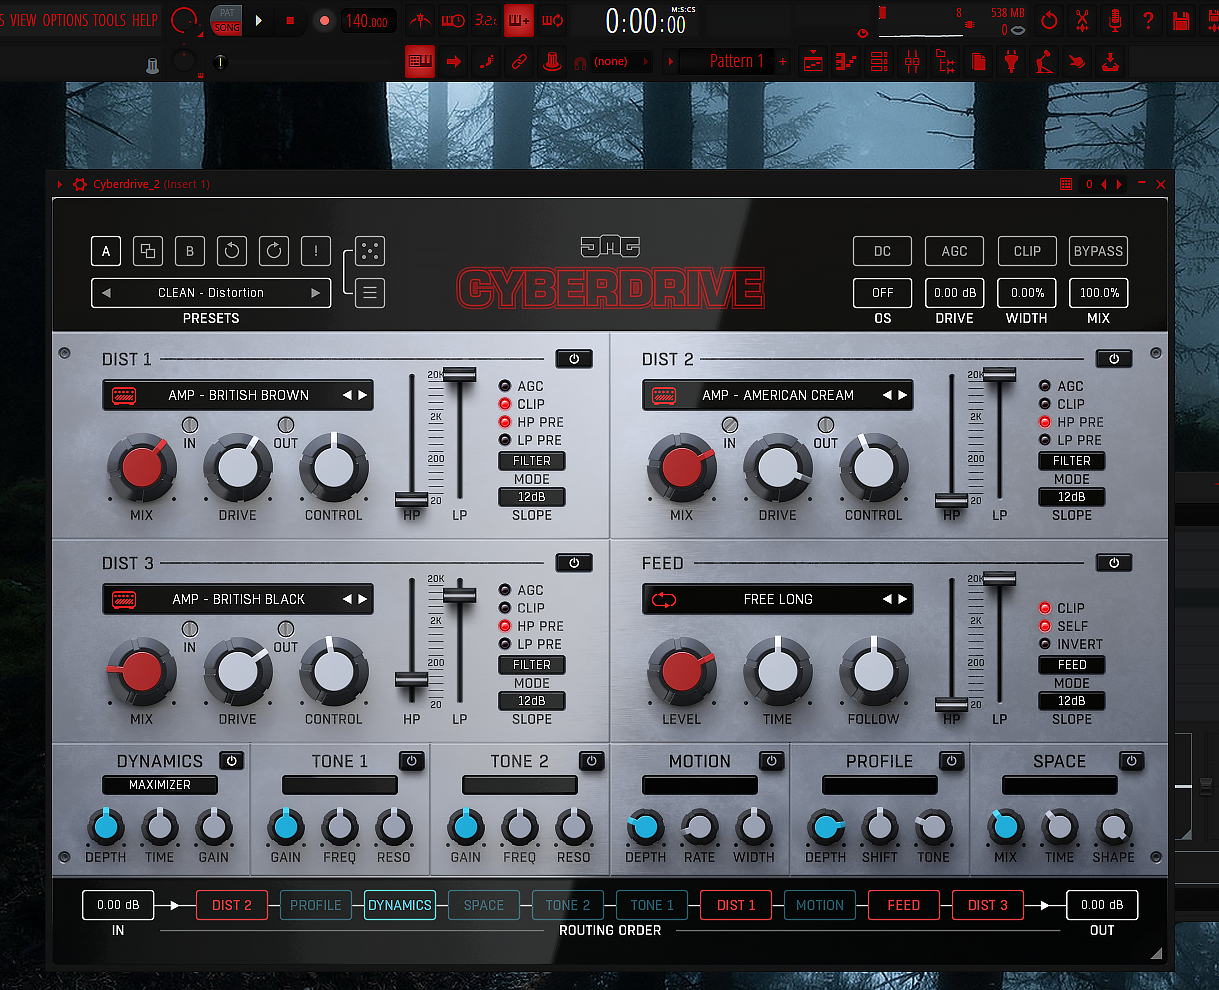Image resolution: width=1219 pixels, height=990 pixels.
Task: Open the OS oversampling OFF box
Action: pos(882,293)
